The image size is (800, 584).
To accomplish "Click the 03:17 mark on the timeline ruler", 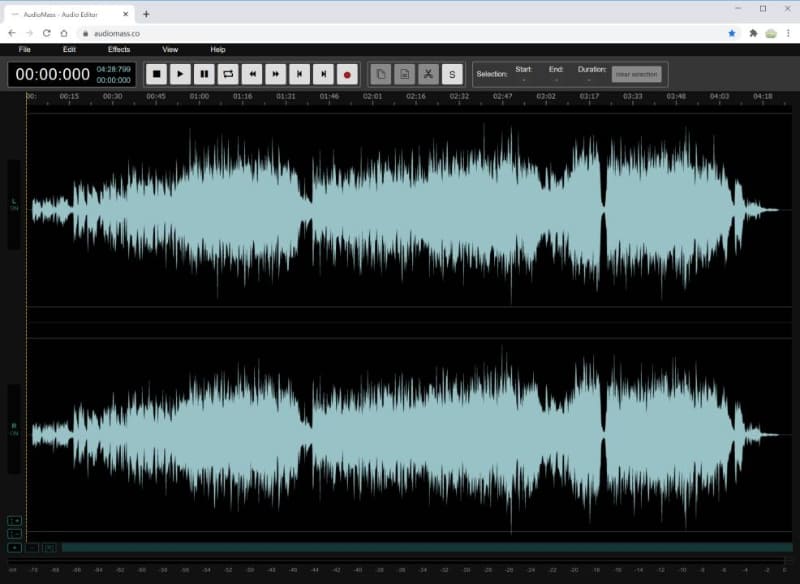I will pos(589,96).
